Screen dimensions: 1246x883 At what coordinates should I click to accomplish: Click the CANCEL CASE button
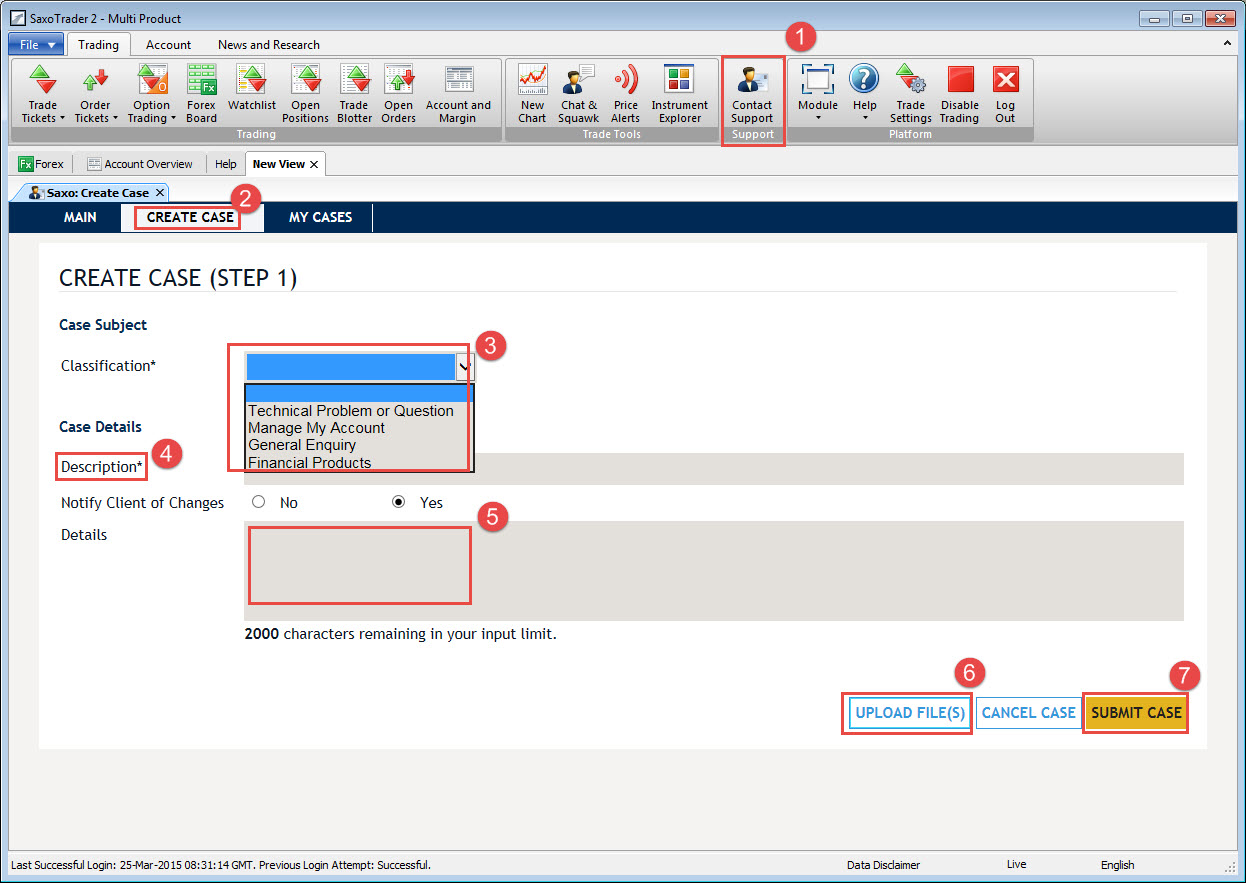click(x=1029, y=713)
